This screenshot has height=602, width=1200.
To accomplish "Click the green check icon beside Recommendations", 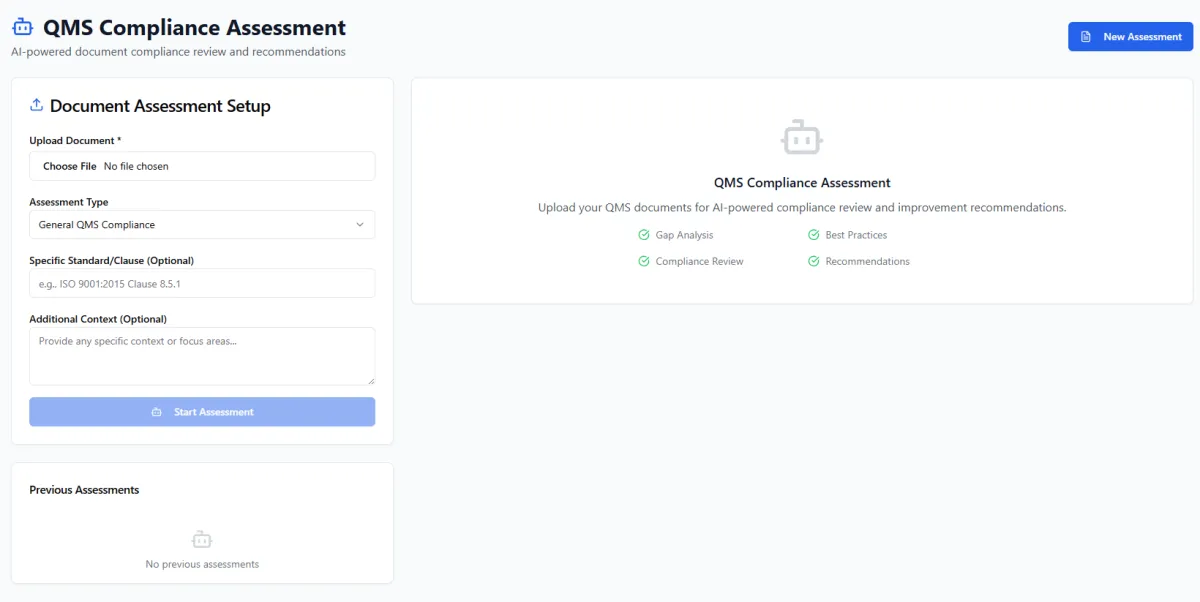I will [814, 261].
